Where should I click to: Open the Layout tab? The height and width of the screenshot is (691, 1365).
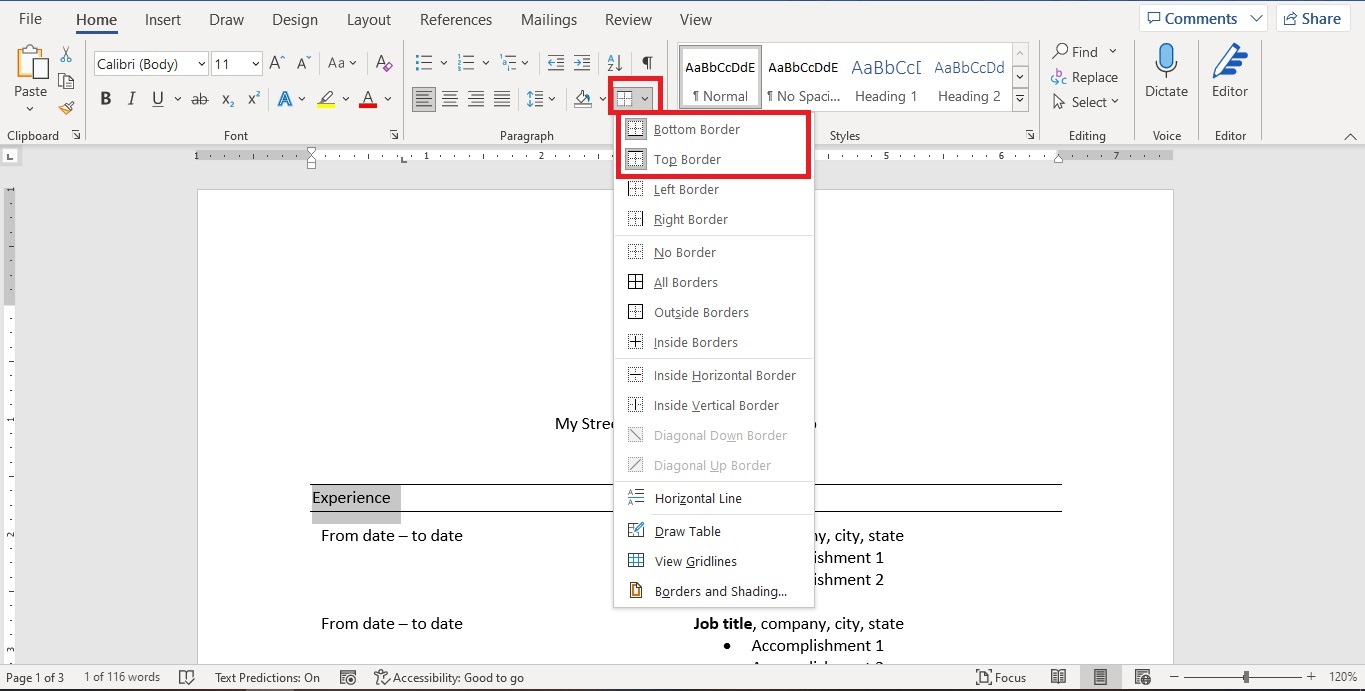tap(369, 20)
